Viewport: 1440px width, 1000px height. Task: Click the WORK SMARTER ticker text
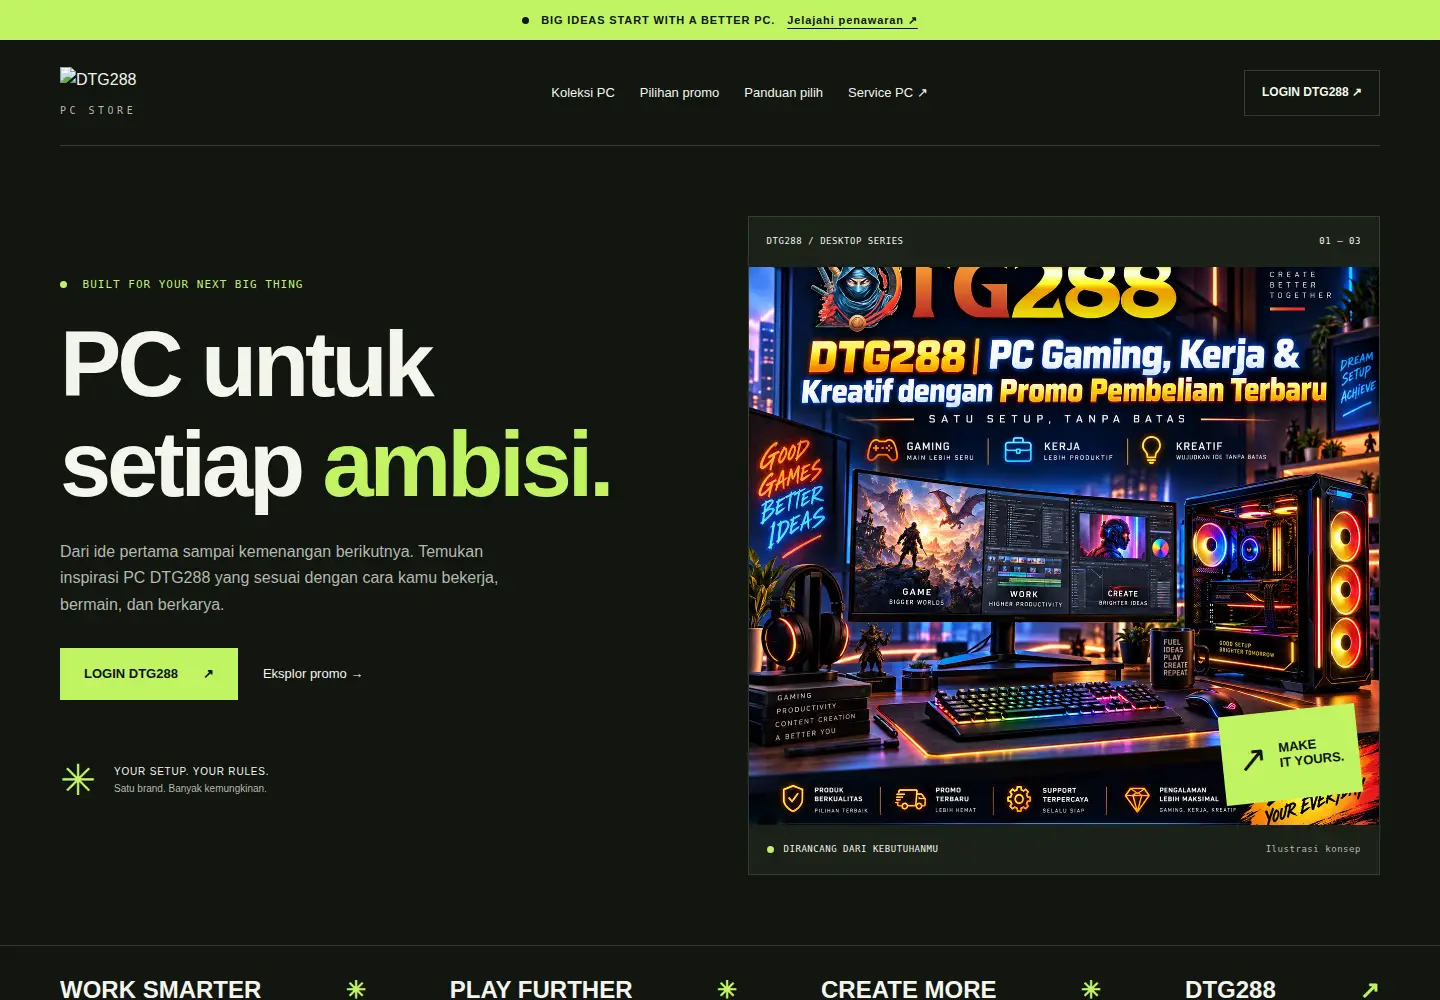[160, 989]
